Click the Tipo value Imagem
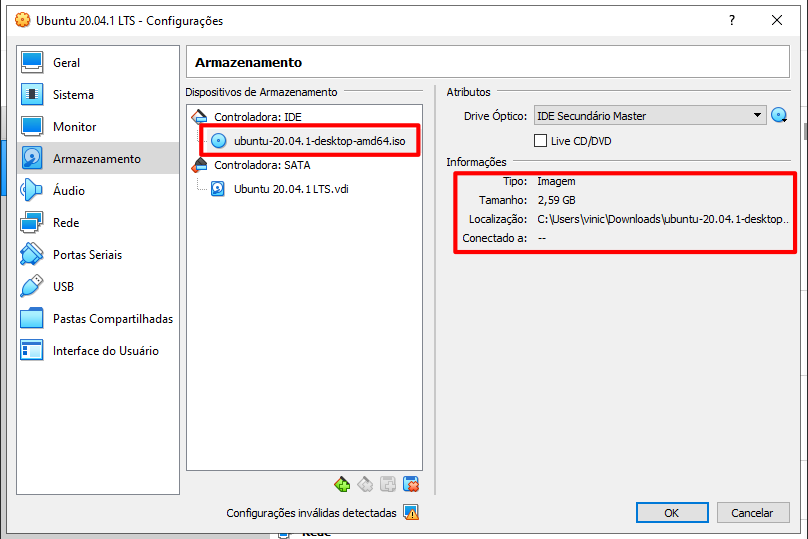 tap(556, 181)
